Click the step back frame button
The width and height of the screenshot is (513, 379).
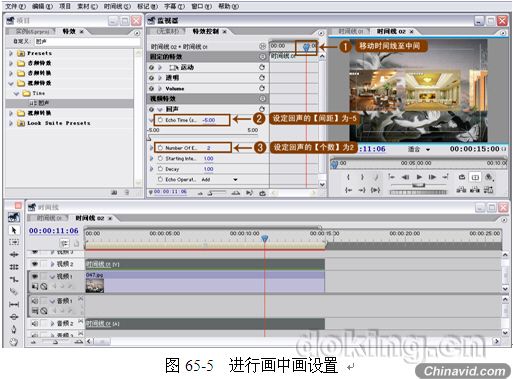[x=405, y=177]
